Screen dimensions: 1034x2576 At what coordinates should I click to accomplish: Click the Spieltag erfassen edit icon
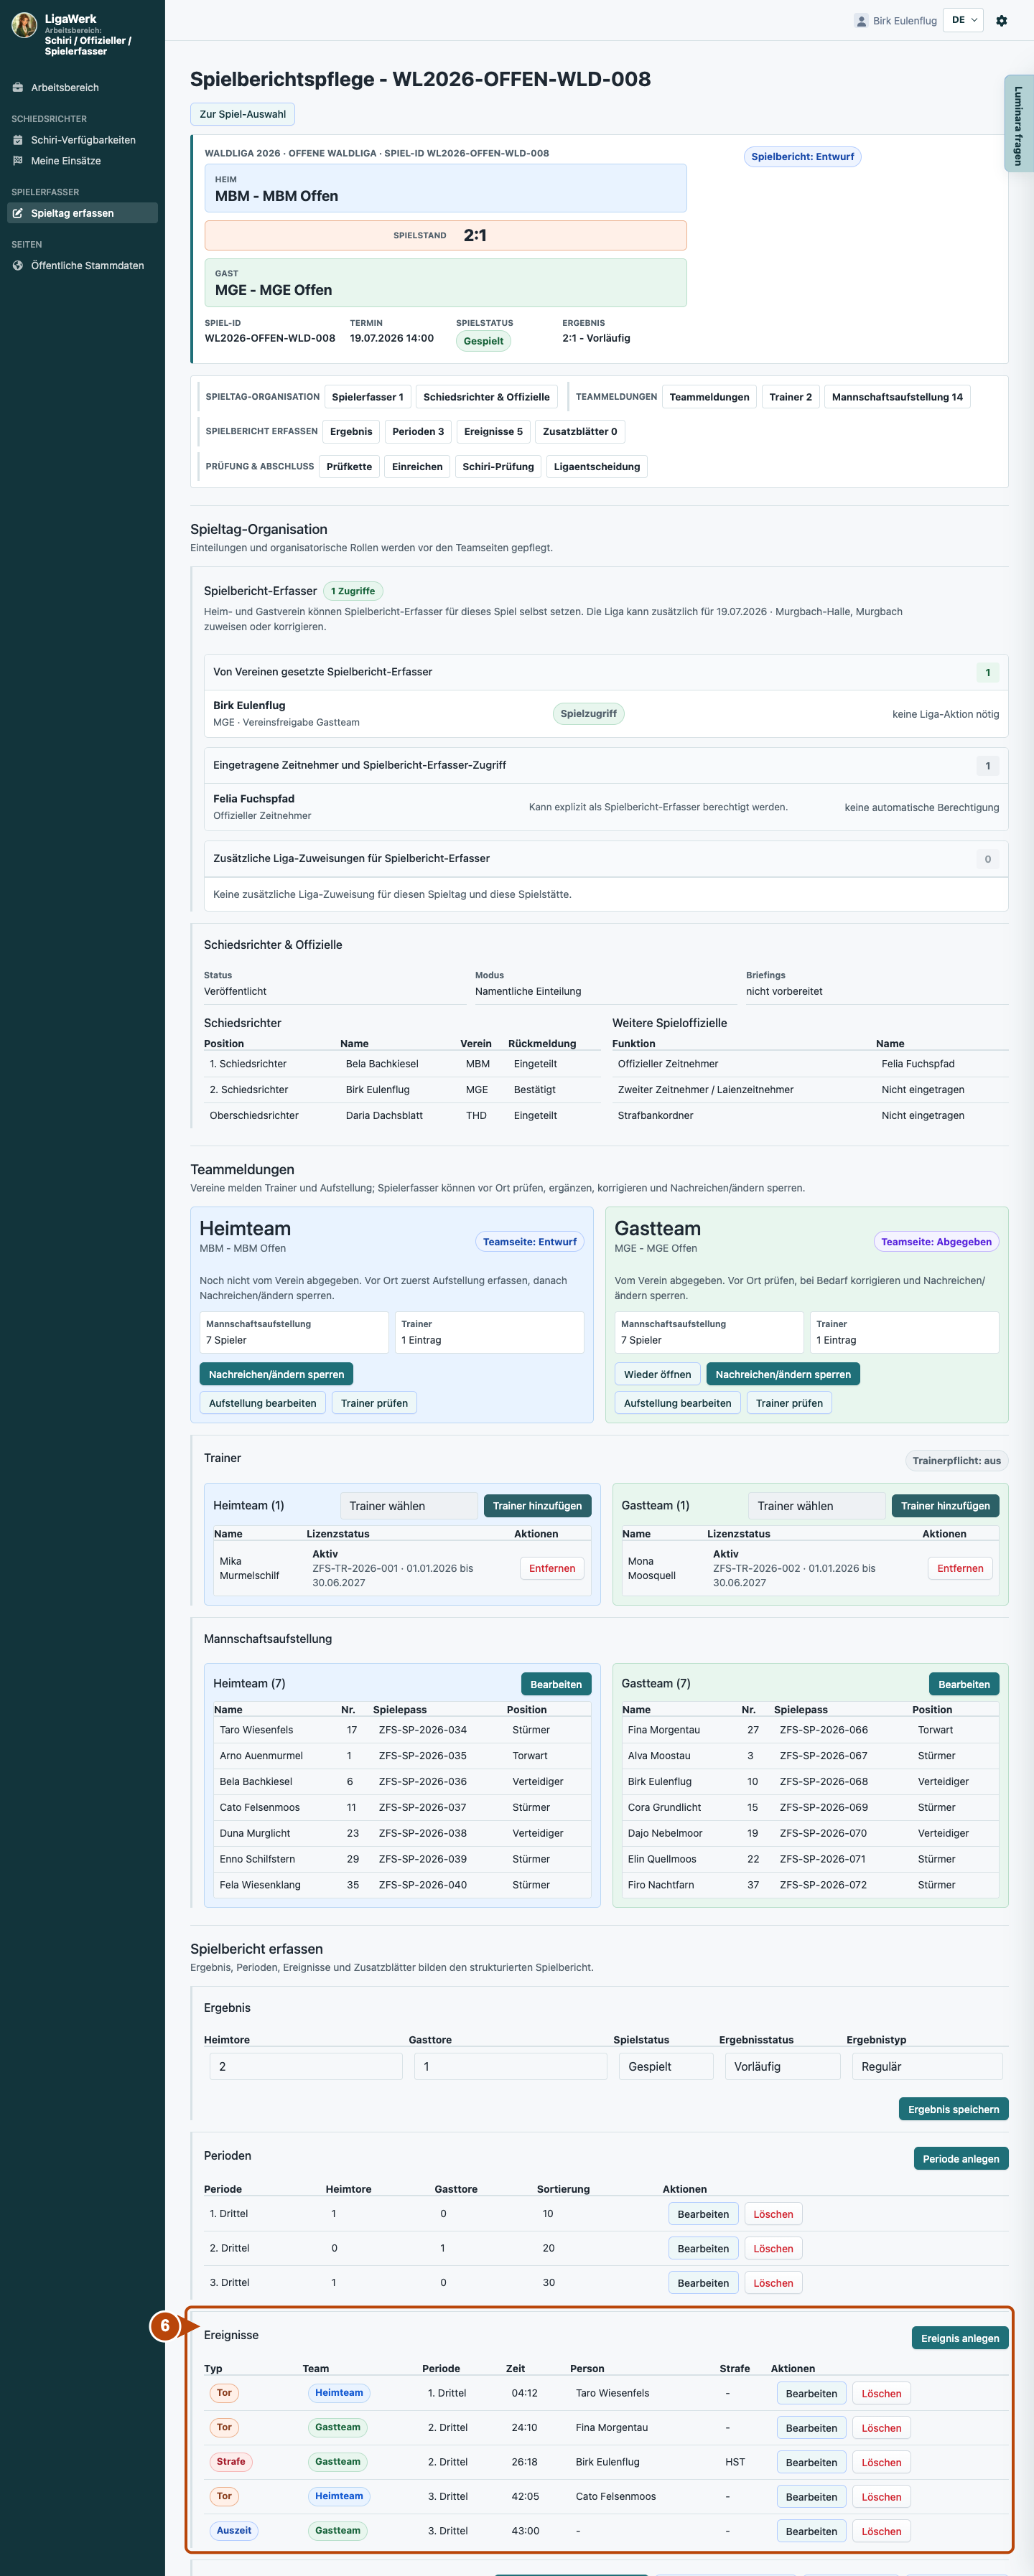click(18, 213)
